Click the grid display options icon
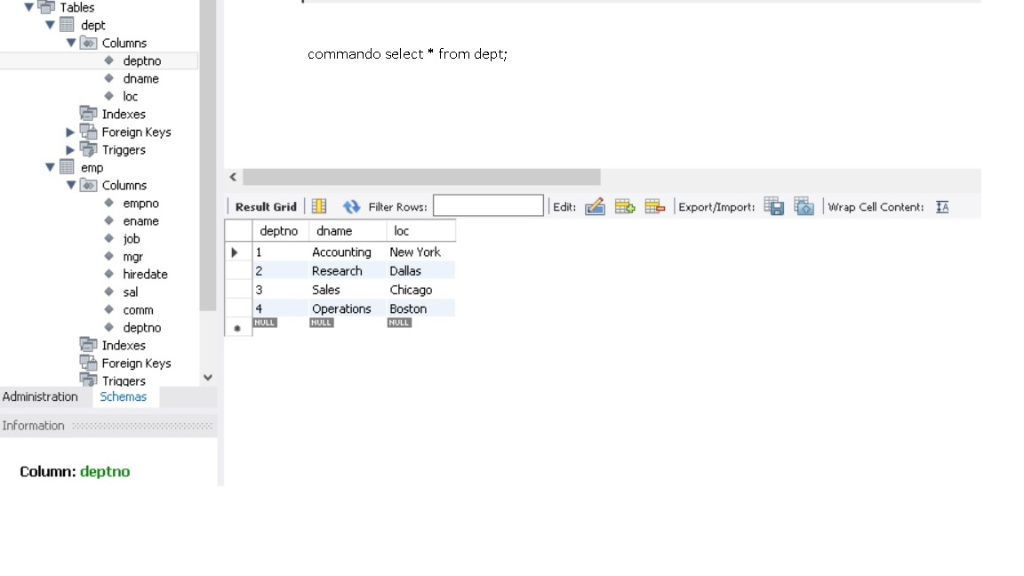The width and height of the screenshot is (1024, 576). (317, 206)
